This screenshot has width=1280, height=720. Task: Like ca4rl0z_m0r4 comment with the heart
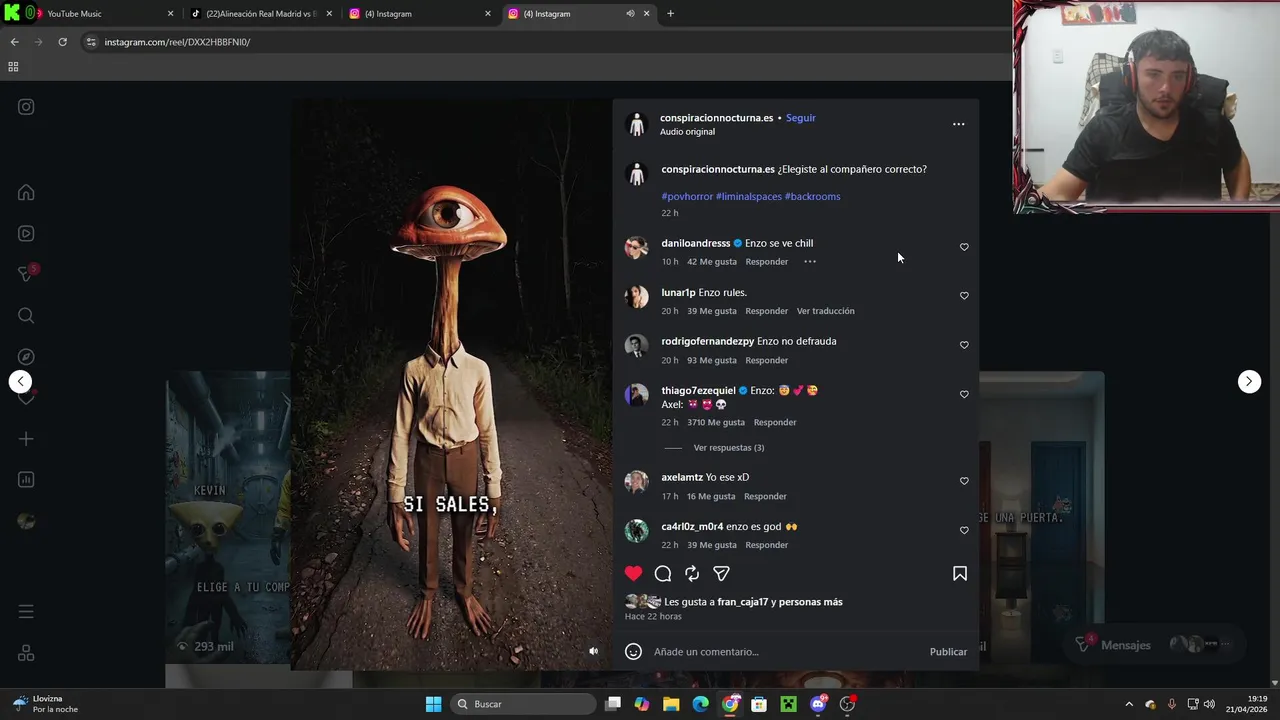tap(964, 530)
